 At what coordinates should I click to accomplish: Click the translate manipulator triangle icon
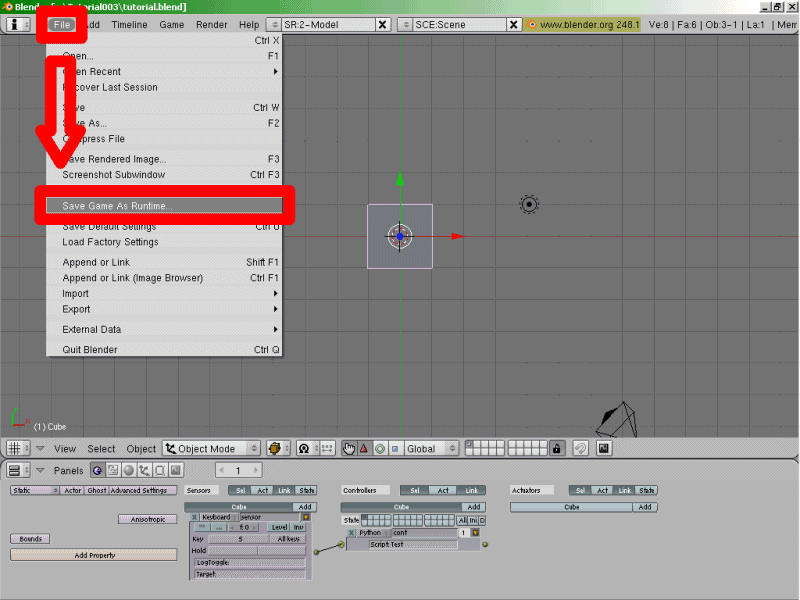point(364,449)
